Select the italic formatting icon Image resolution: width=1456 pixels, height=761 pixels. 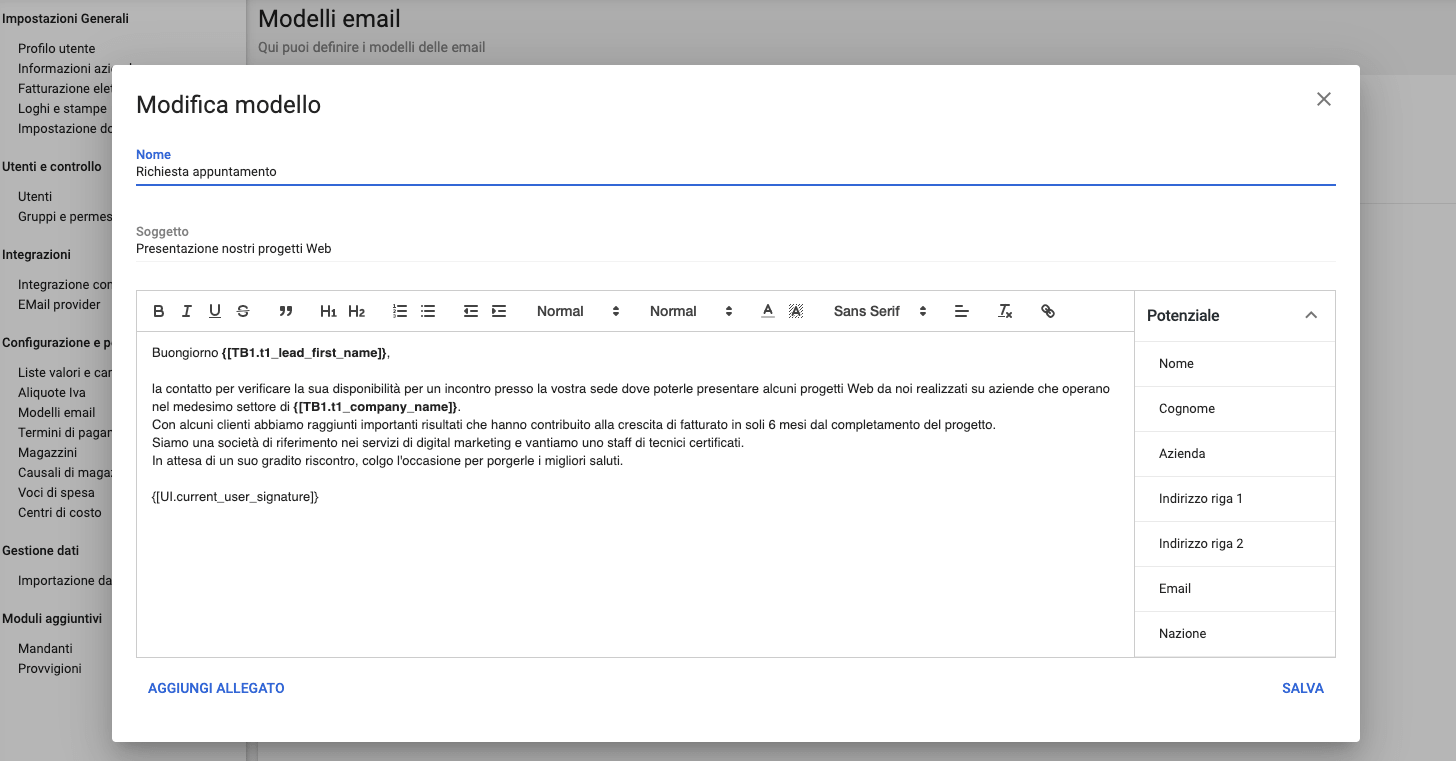186,311
